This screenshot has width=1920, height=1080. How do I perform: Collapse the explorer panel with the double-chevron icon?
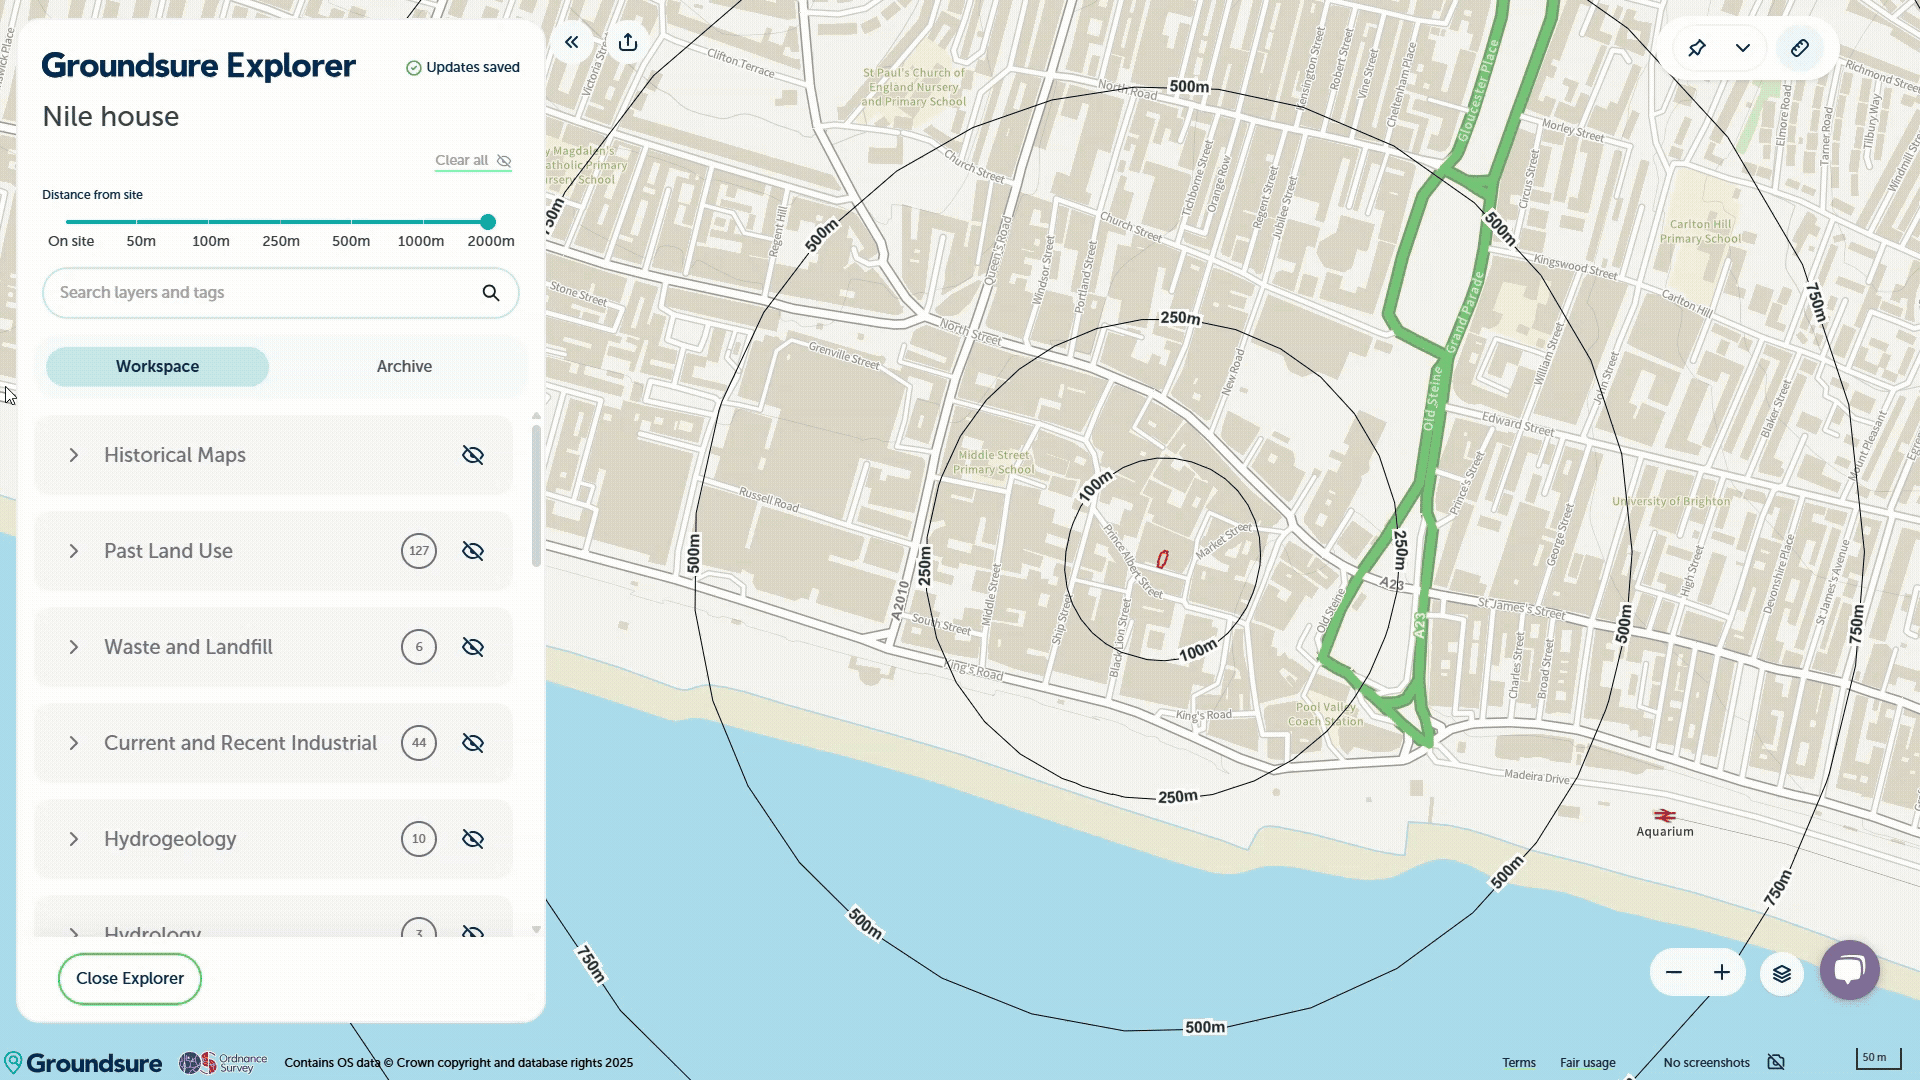(x=571, y=42)
